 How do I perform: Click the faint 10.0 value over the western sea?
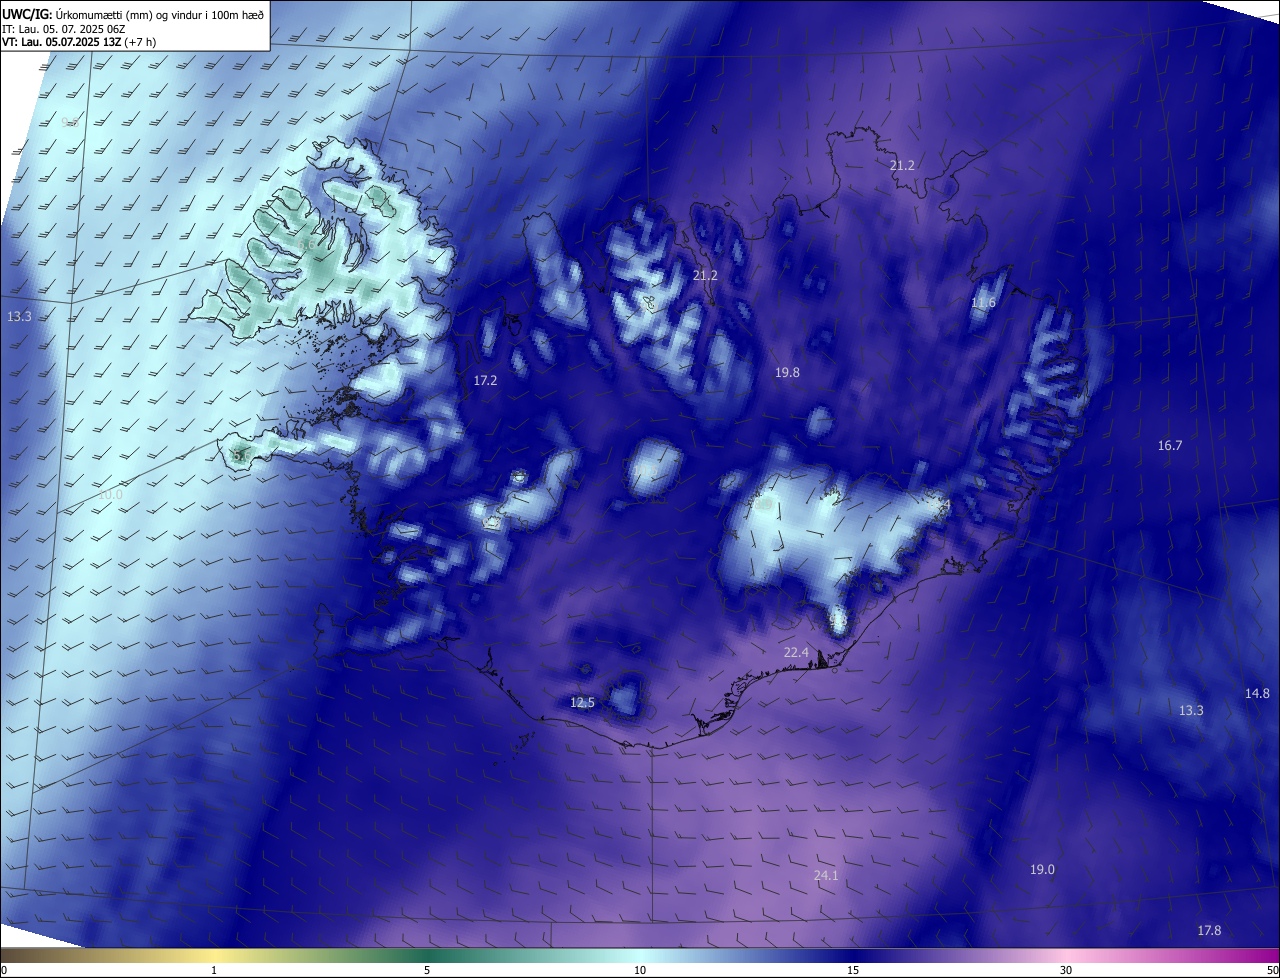pyautogui.click(x=109, y=495)
